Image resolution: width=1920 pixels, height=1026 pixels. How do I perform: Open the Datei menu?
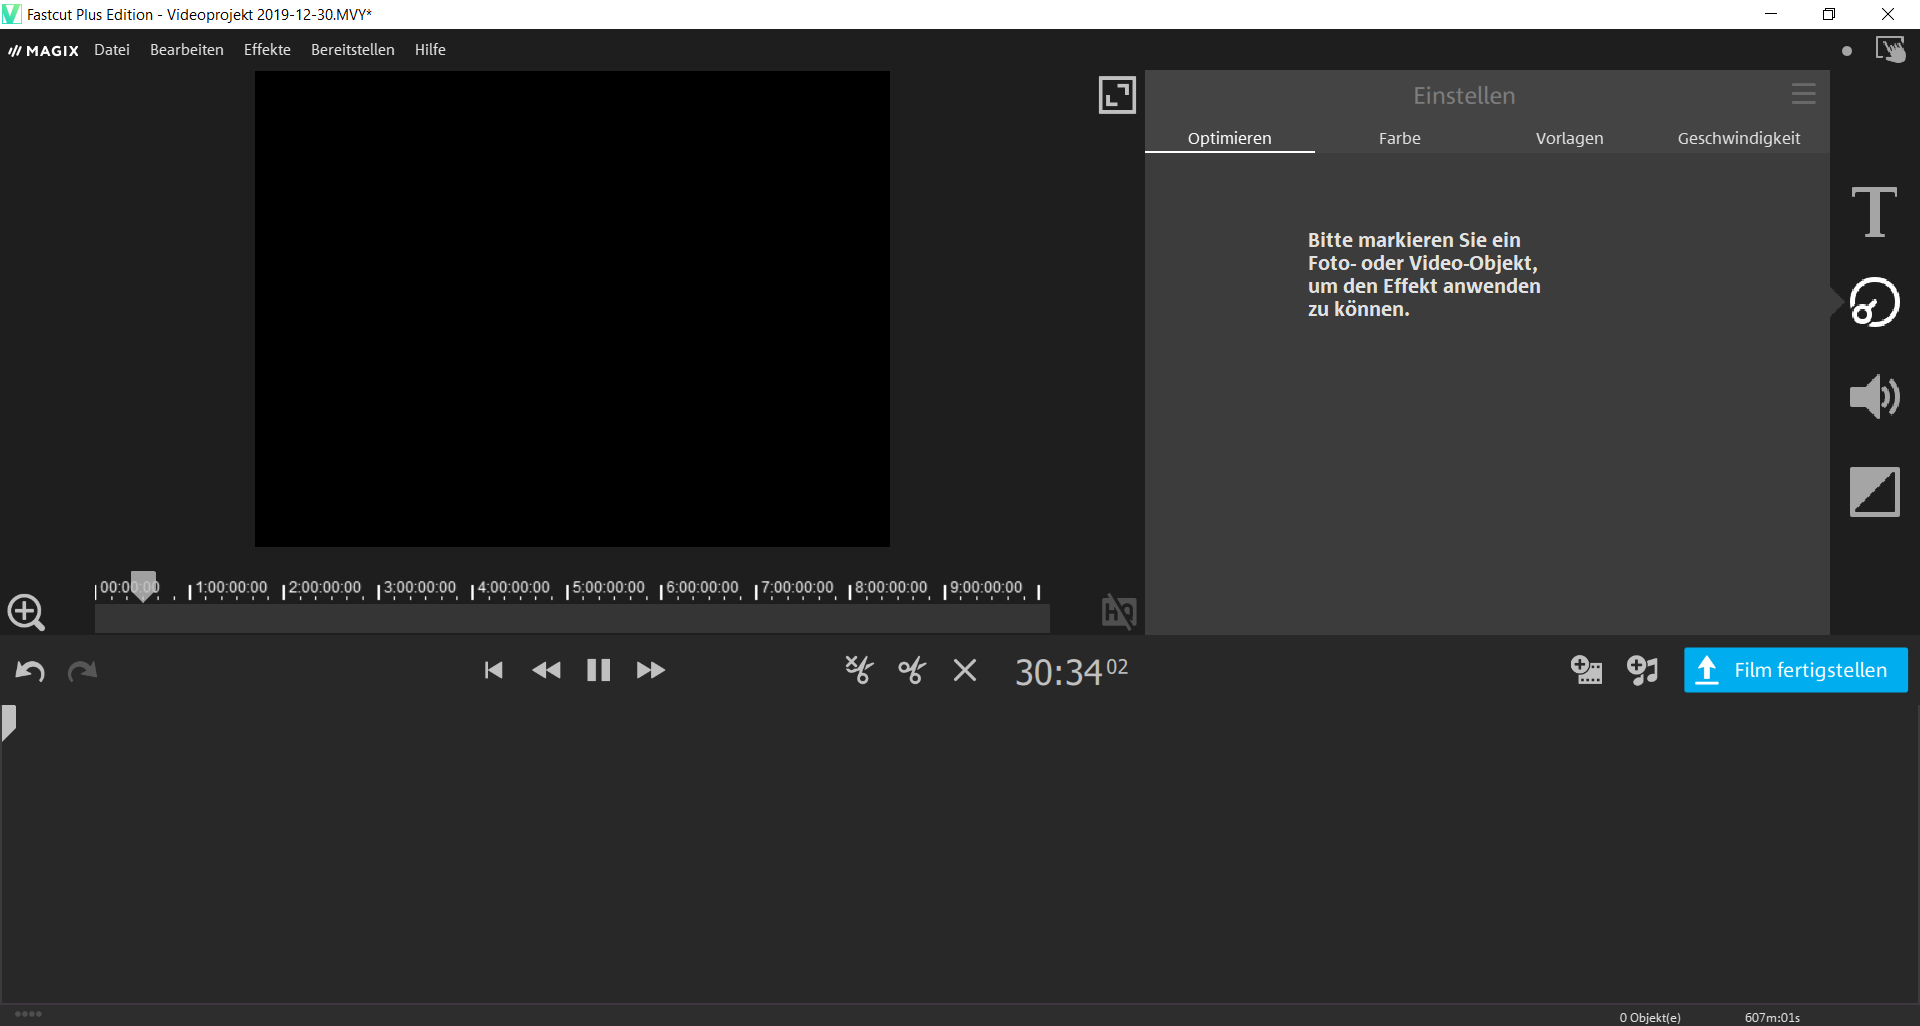112,50
